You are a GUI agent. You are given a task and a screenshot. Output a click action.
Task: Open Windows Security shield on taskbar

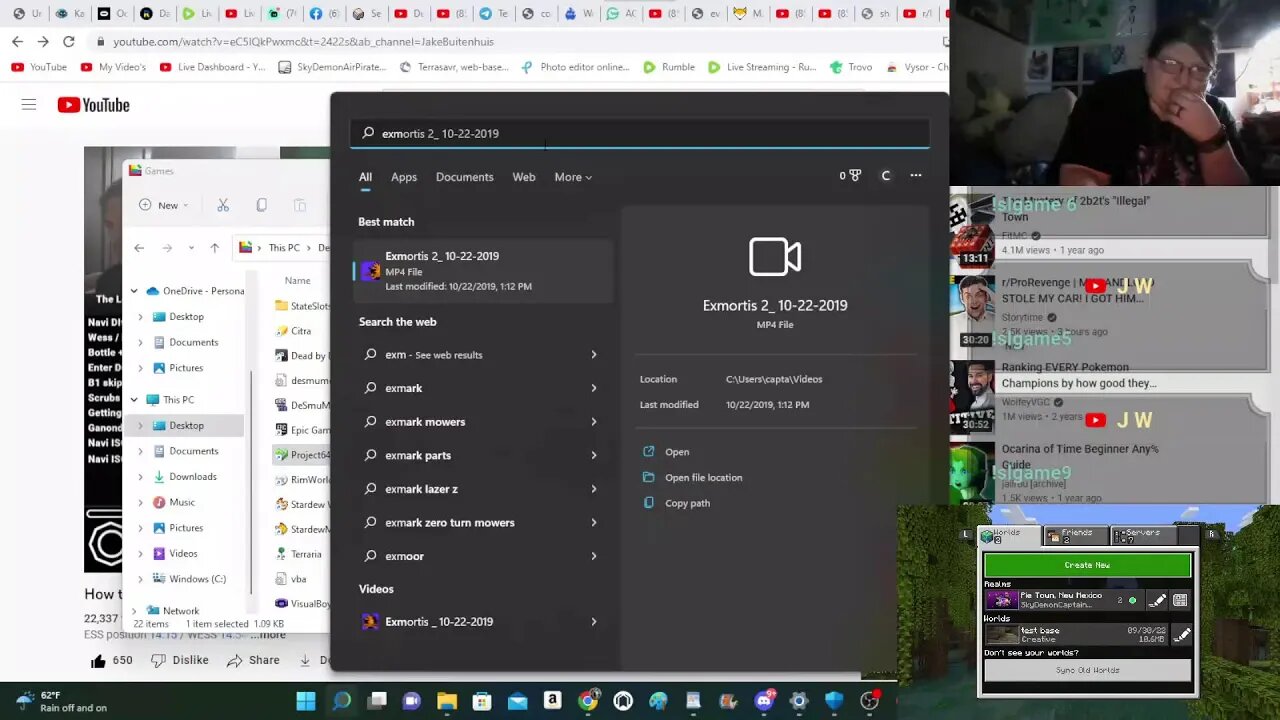[x=834, y=701]
